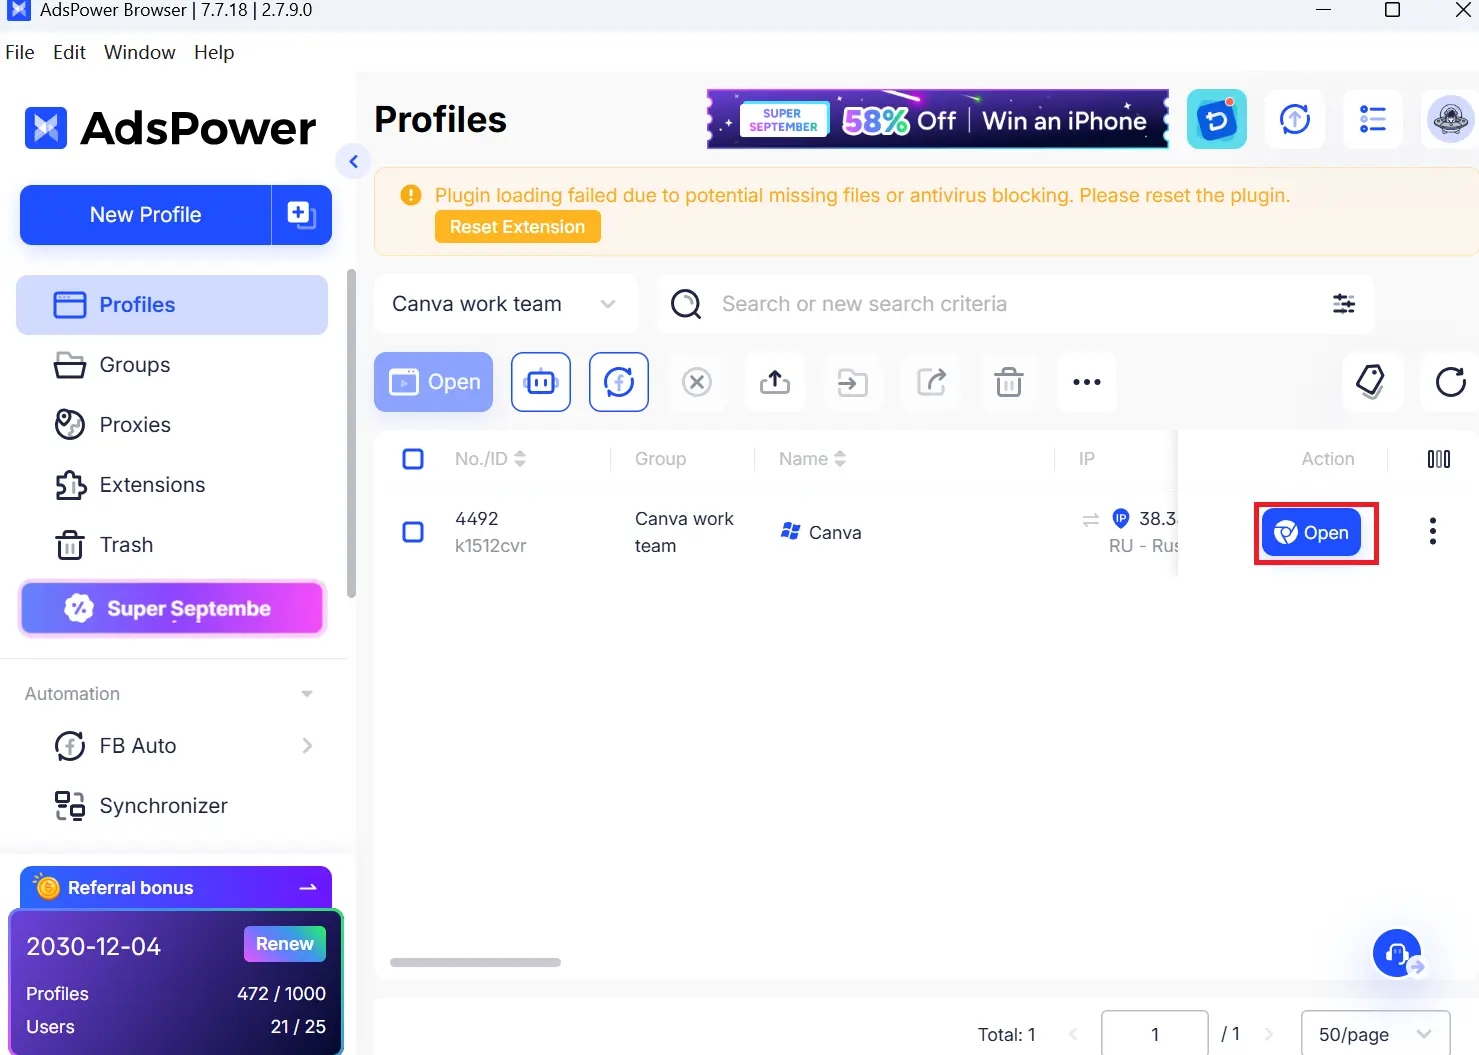The height and width of the screenshot is (1055, 1479).
Task: Open the batch export icon in the toolbar
Action: click(x=775, y=382)
